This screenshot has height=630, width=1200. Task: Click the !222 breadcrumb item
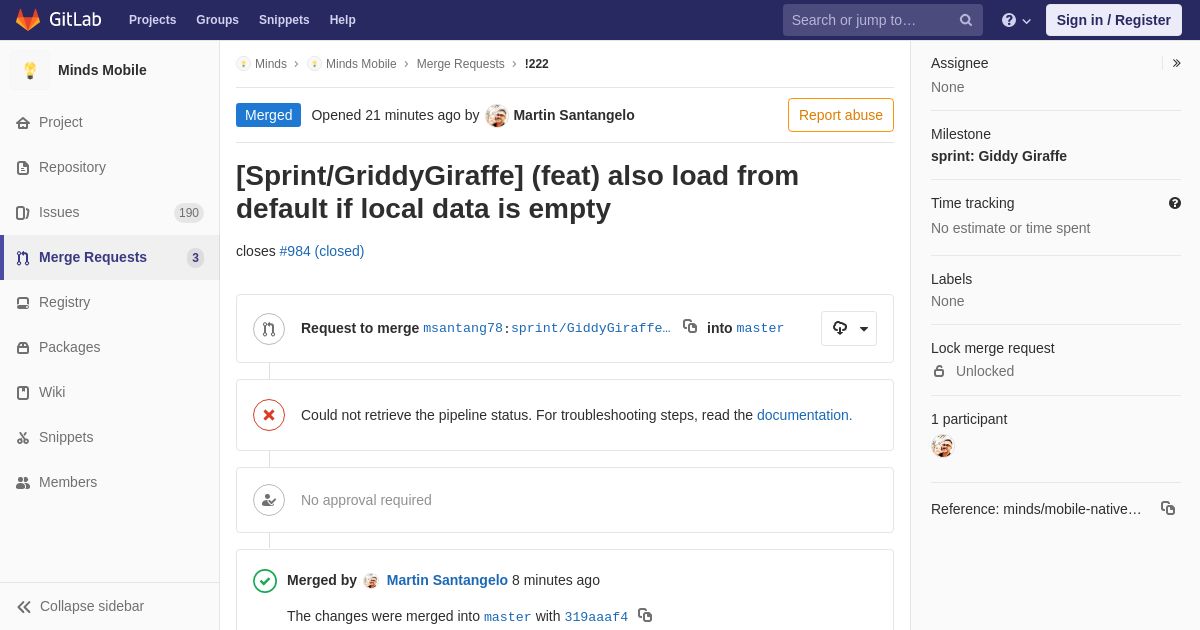coord(537,64)
